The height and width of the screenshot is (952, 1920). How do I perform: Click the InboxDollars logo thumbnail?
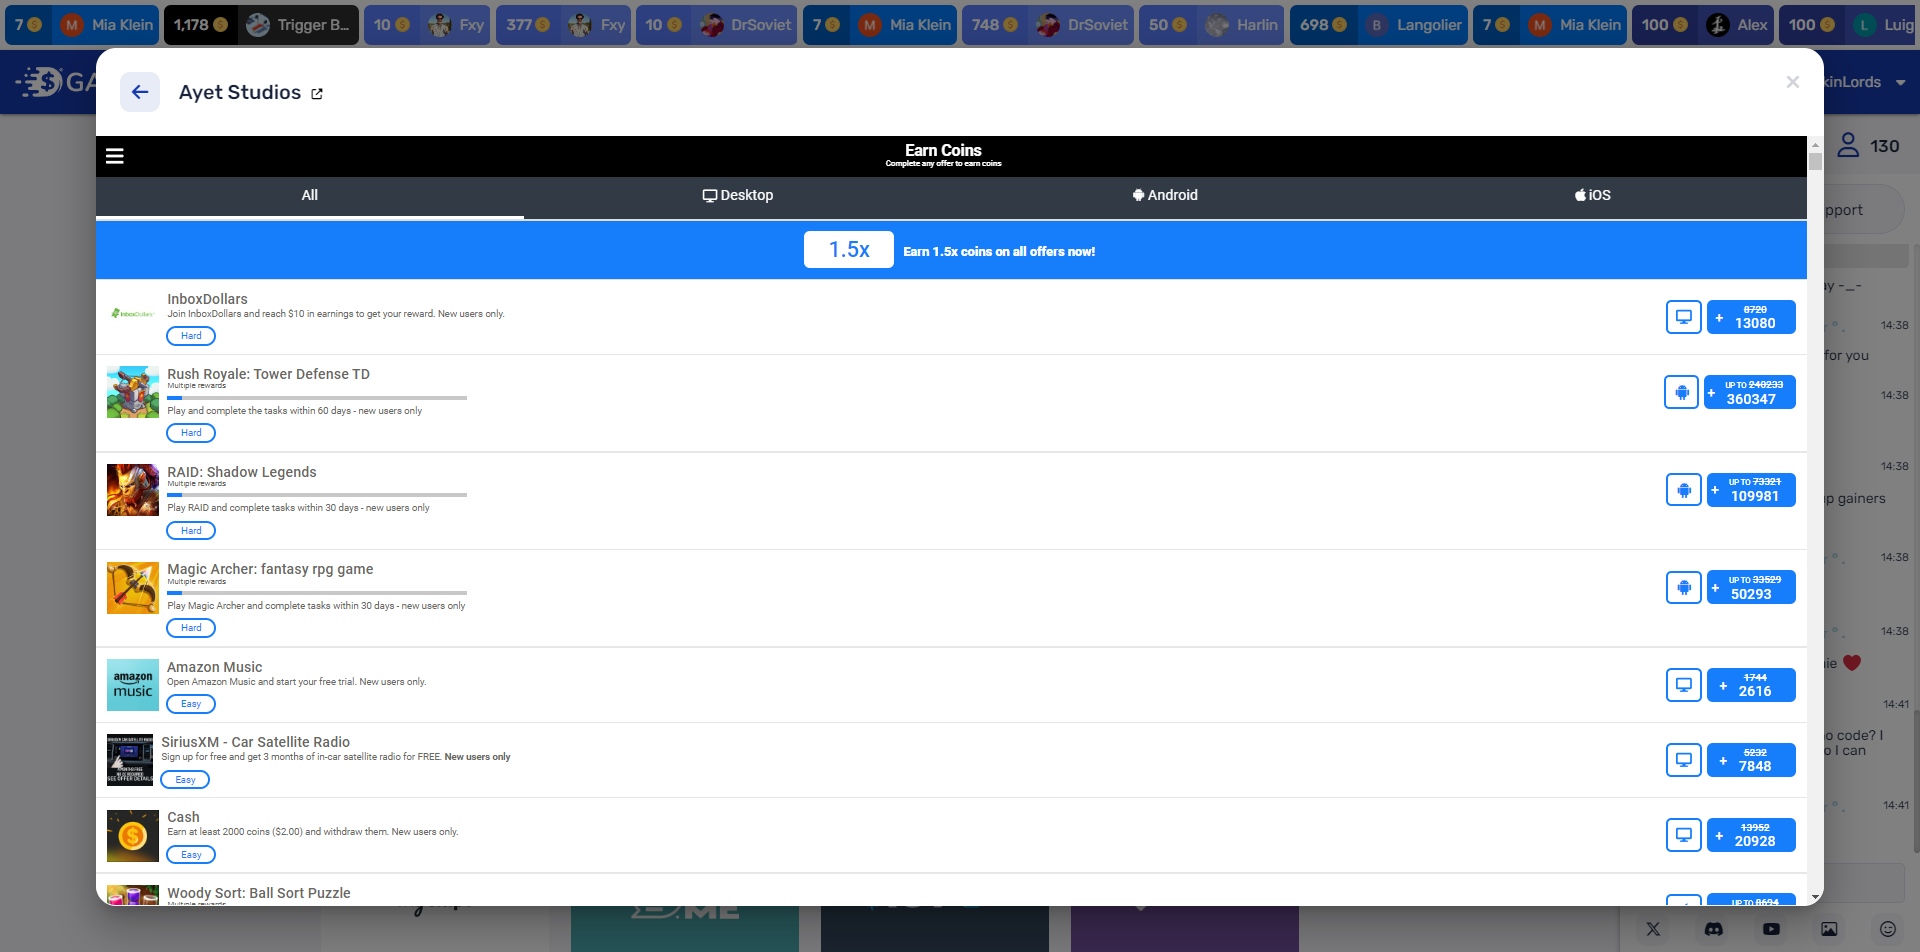point(133,314)
